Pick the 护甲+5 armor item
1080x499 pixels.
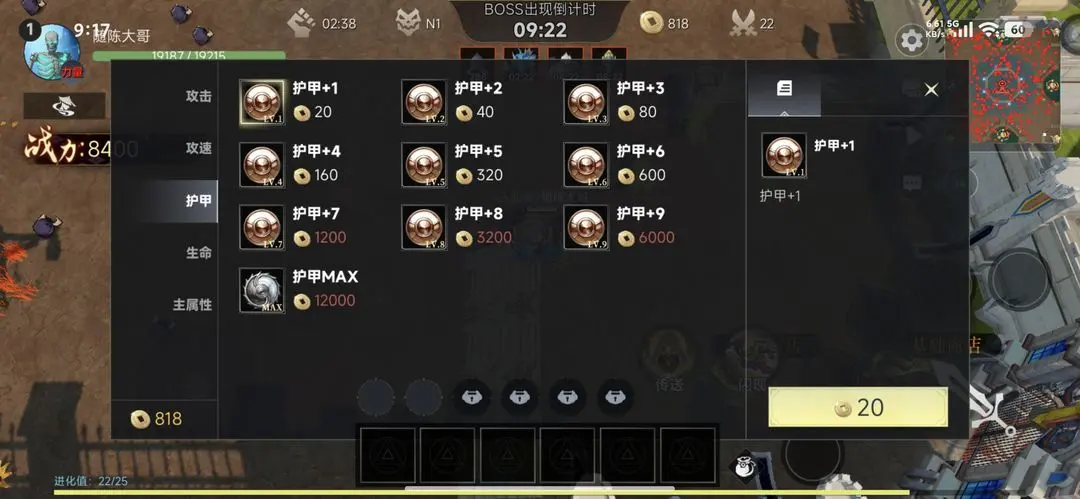point(424,165)
